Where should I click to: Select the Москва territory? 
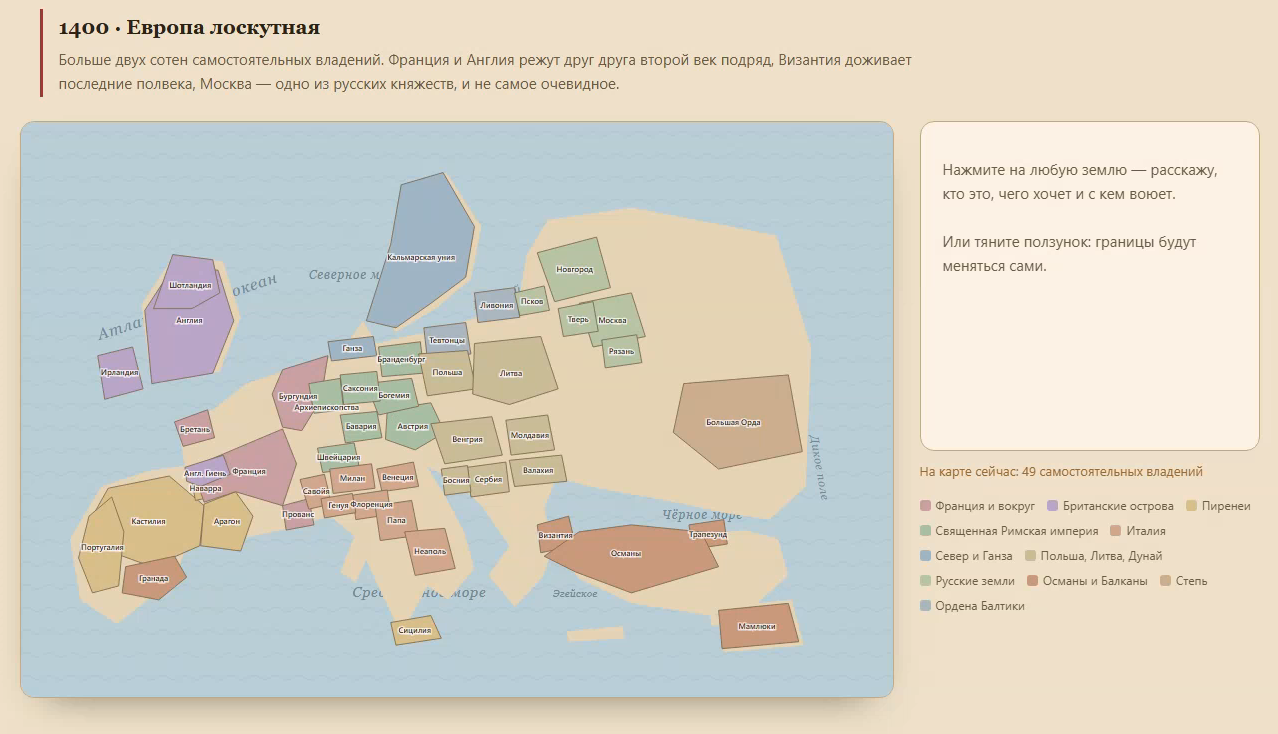pos(614,320)
